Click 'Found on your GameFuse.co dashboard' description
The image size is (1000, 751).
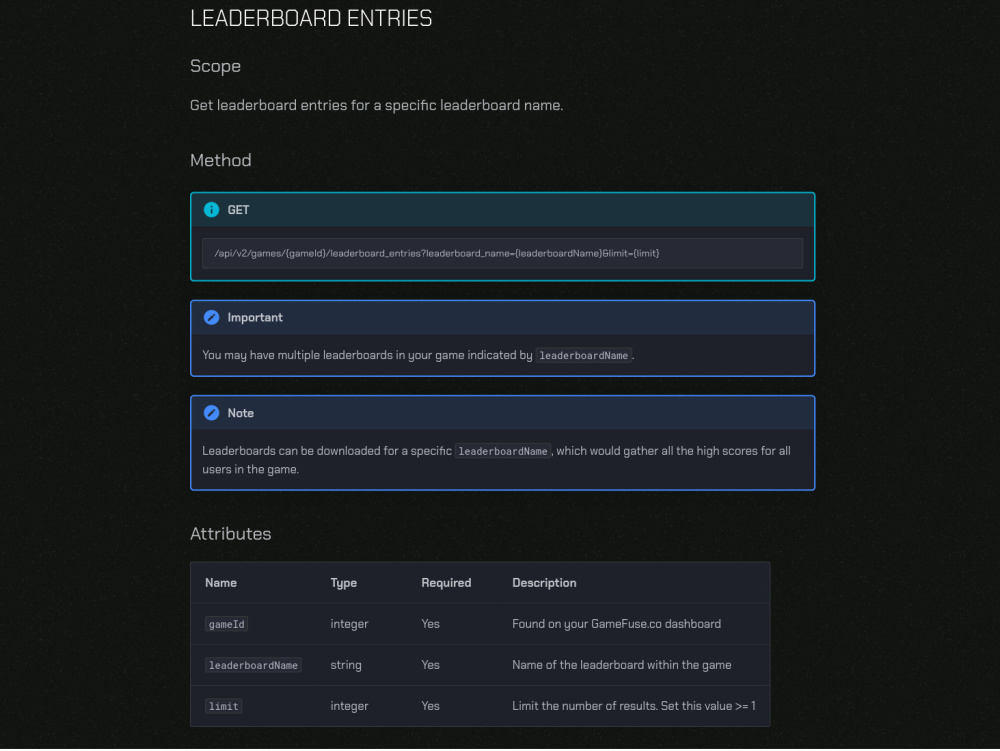click(617, 624)
